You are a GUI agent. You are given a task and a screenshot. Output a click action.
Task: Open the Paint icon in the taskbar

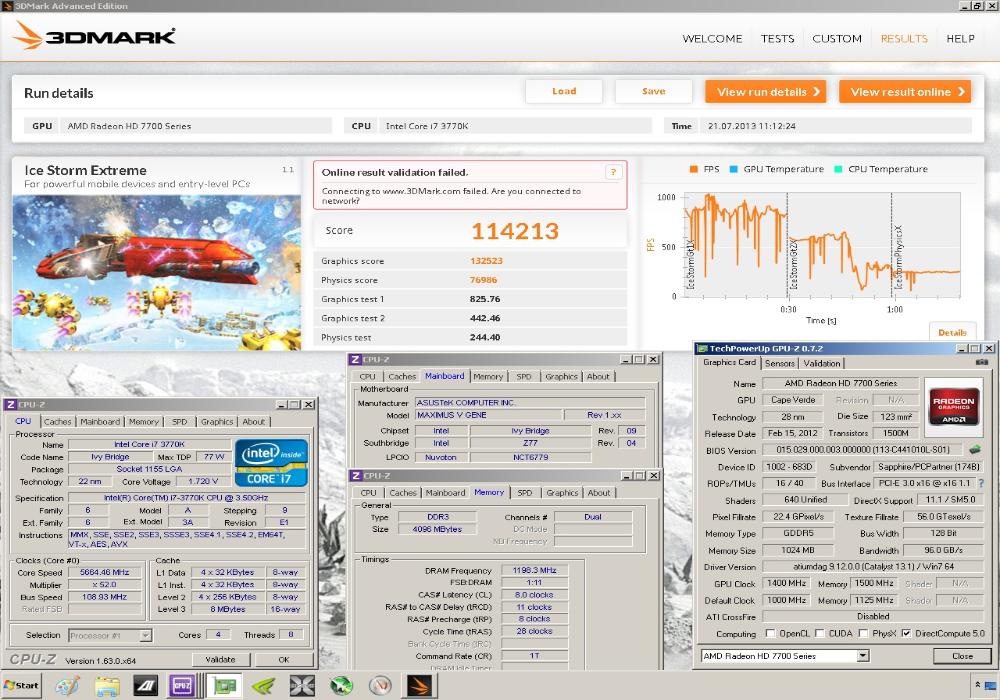pos(68,686)
